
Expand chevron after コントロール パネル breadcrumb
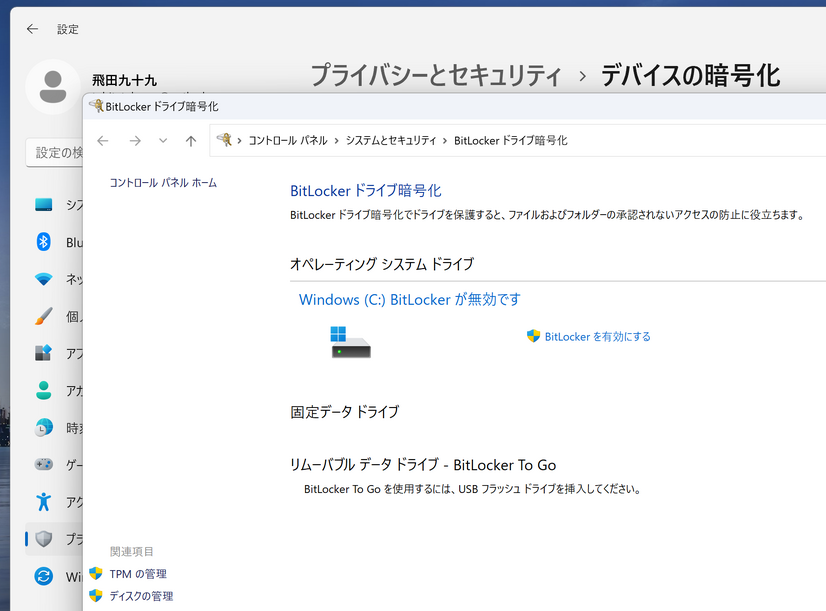coord(337,141)
